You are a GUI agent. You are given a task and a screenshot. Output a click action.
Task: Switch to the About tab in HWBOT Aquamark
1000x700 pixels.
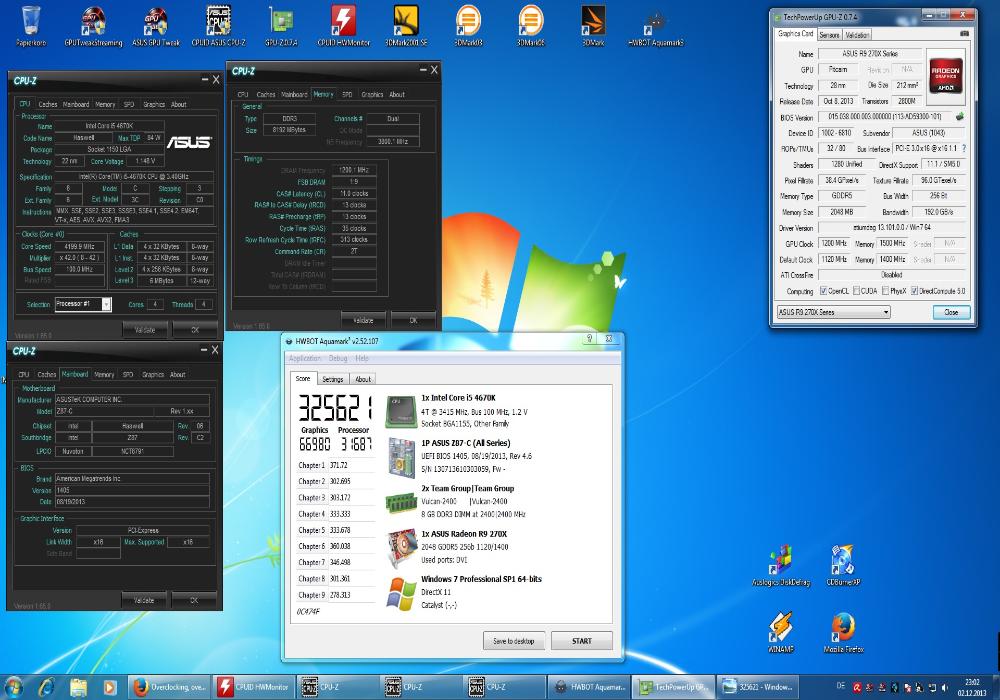click(x=363, y=379)
